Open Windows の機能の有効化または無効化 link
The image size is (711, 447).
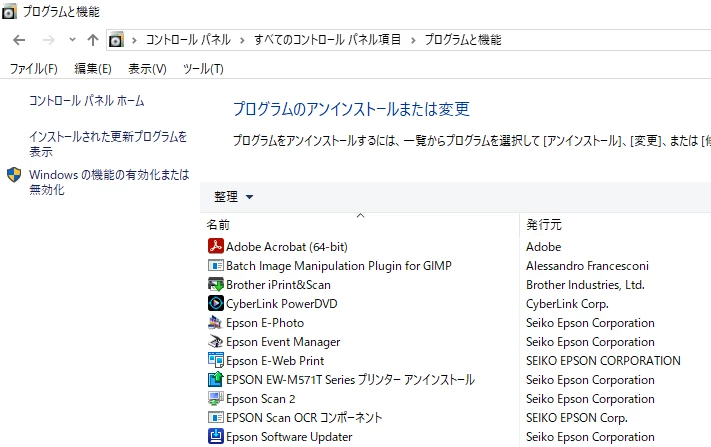click(109, 182)
